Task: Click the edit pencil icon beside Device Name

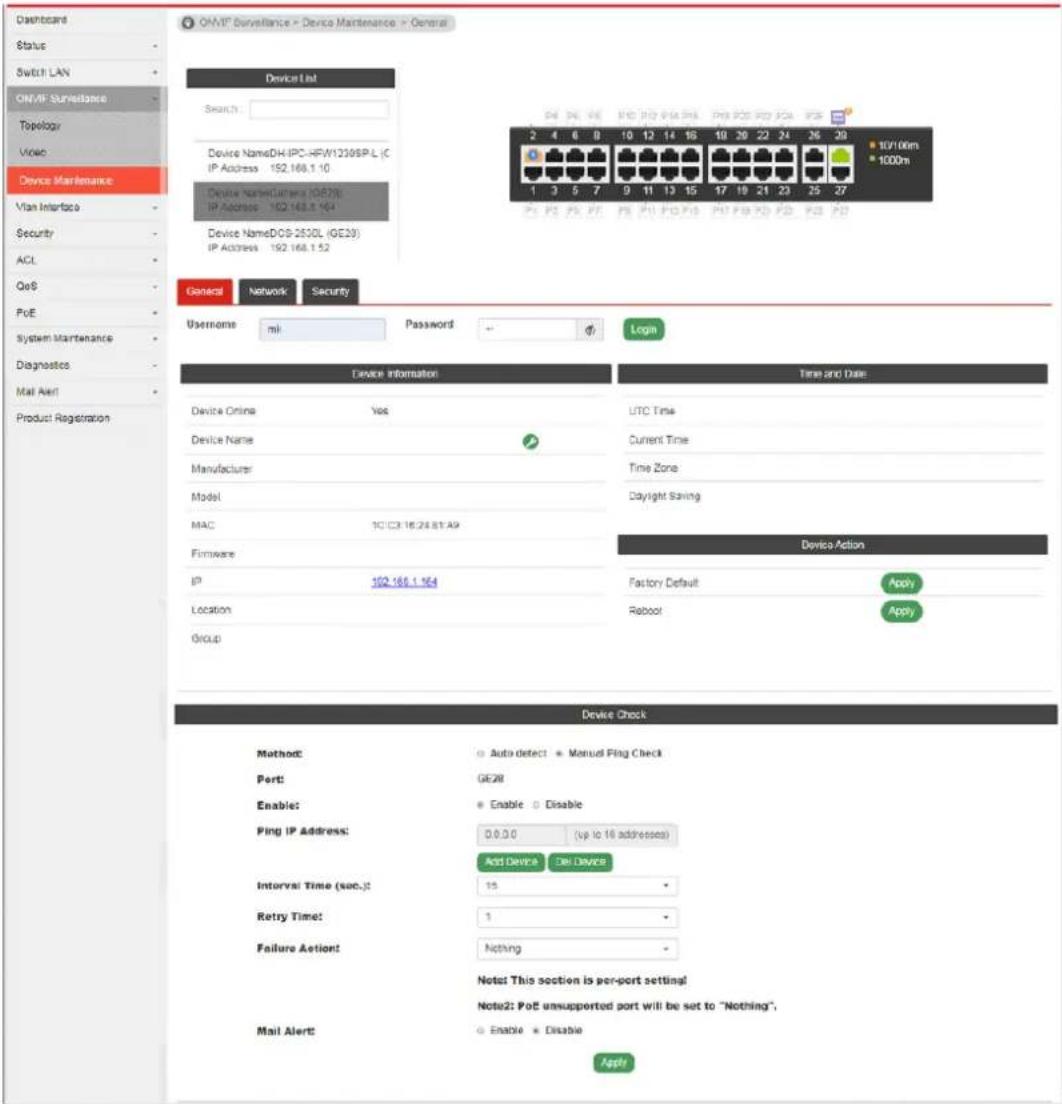Action: coord(530,441)
